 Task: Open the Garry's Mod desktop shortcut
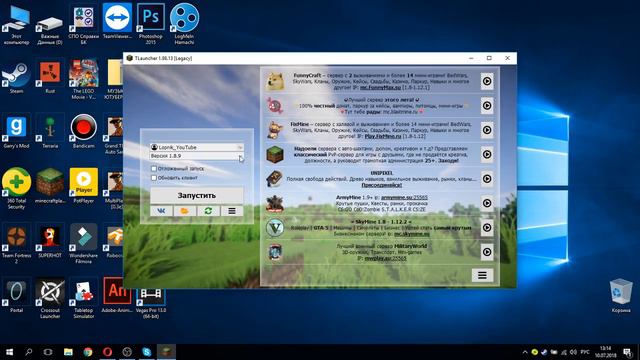pos(16,131)
